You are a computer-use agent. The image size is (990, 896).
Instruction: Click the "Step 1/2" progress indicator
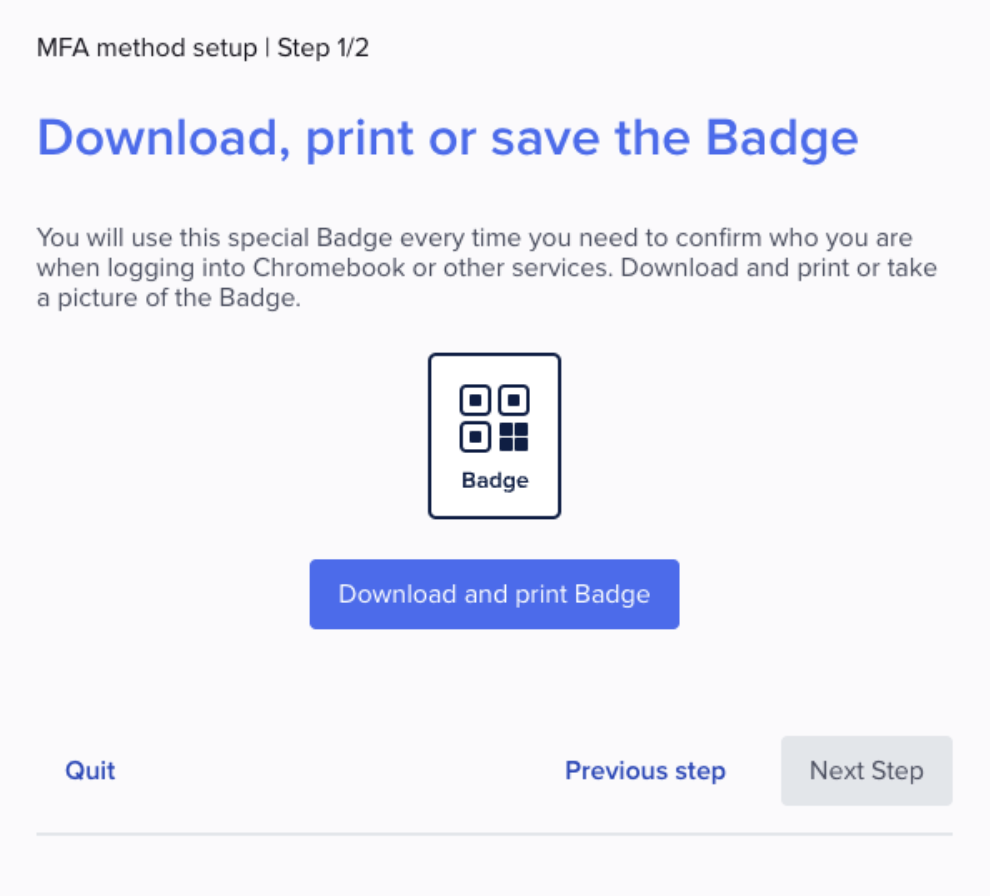(323, 47)
